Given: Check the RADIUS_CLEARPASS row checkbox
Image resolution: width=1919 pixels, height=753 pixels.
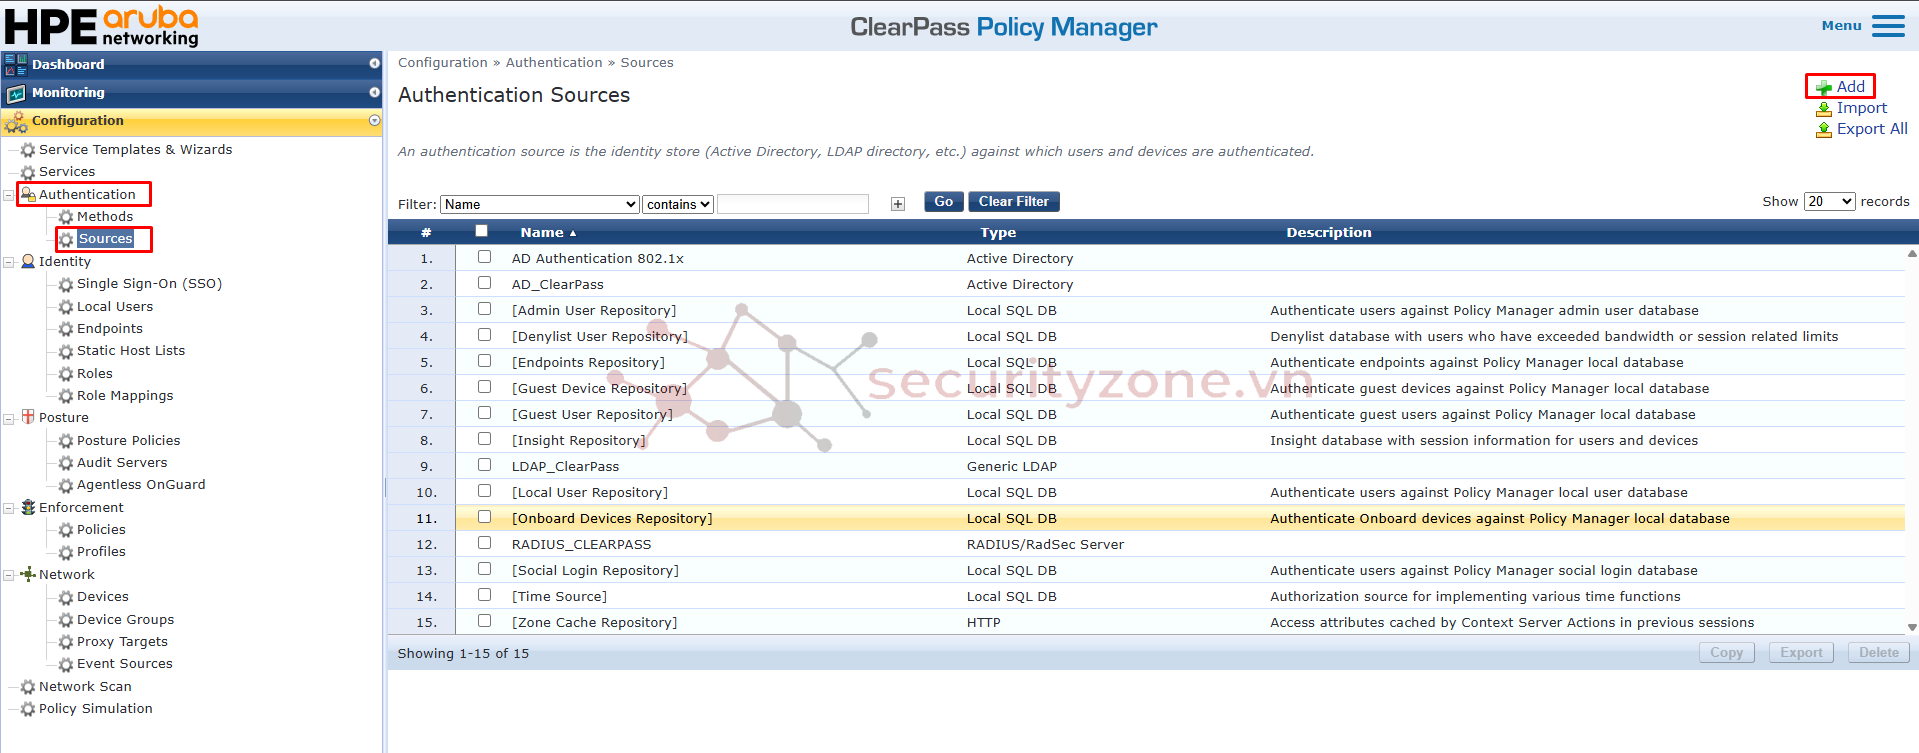Looking at the screenshot, I should tap(484, 543).
